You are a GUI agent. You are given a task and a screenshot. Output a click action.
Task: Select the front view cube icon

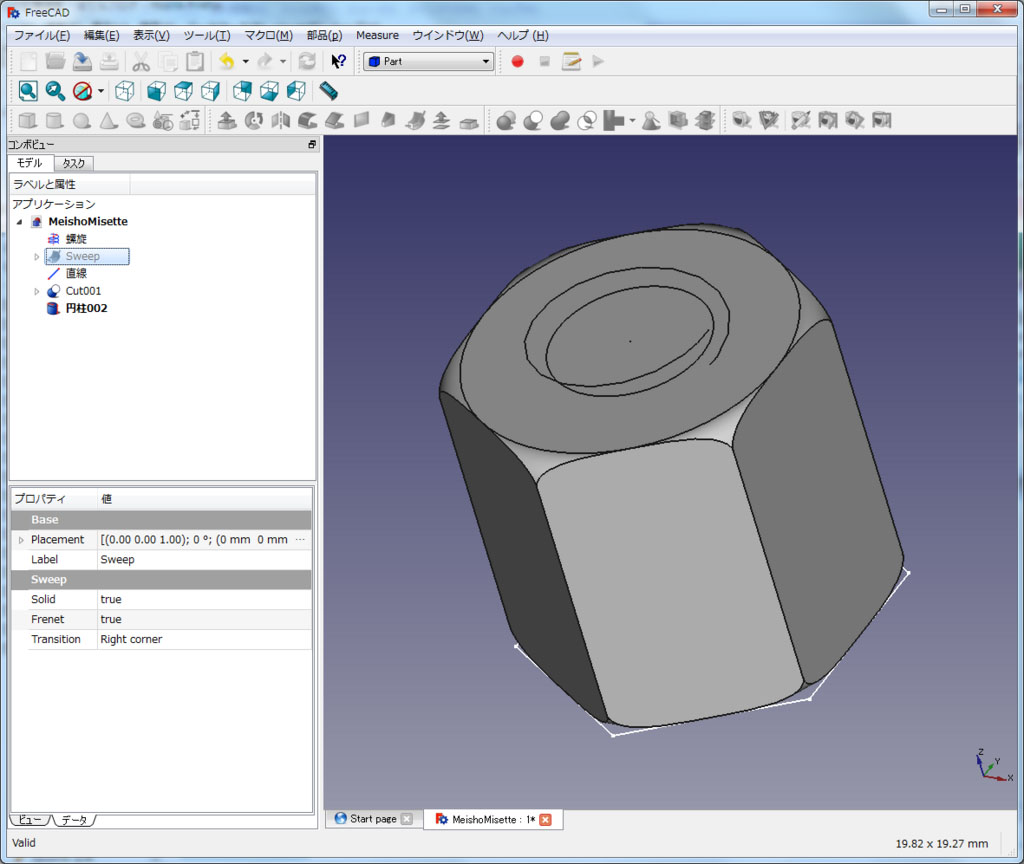tap(156, 91)
